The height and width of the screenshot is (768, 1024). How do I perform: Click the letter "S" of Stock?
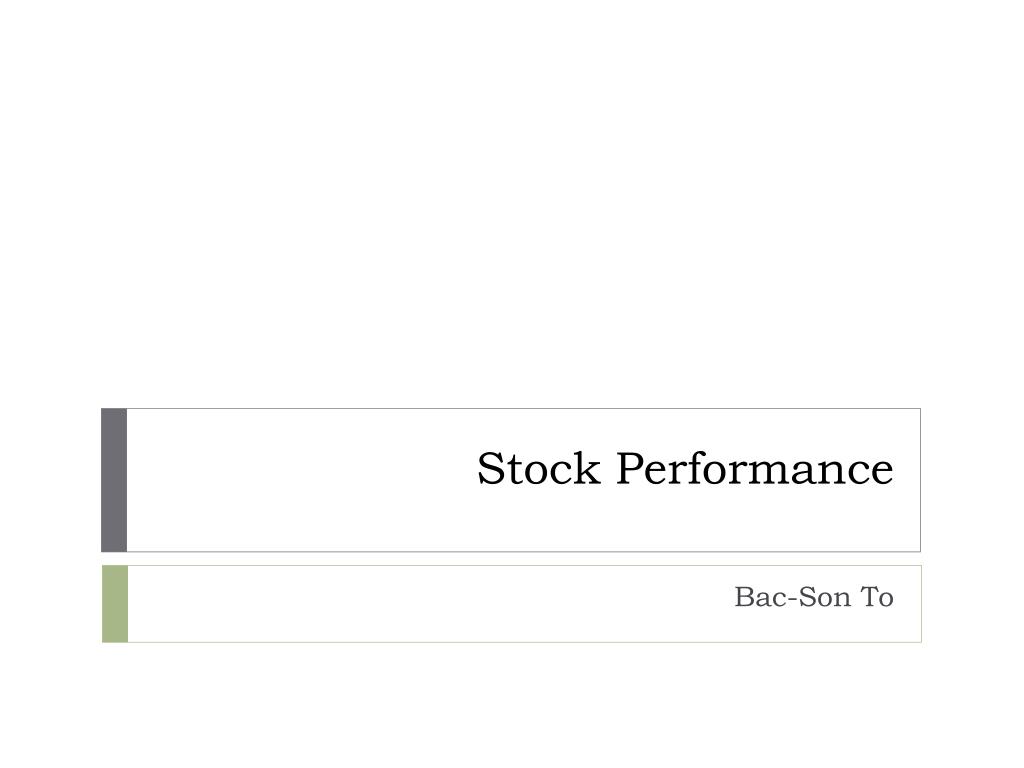coord(491,468)
